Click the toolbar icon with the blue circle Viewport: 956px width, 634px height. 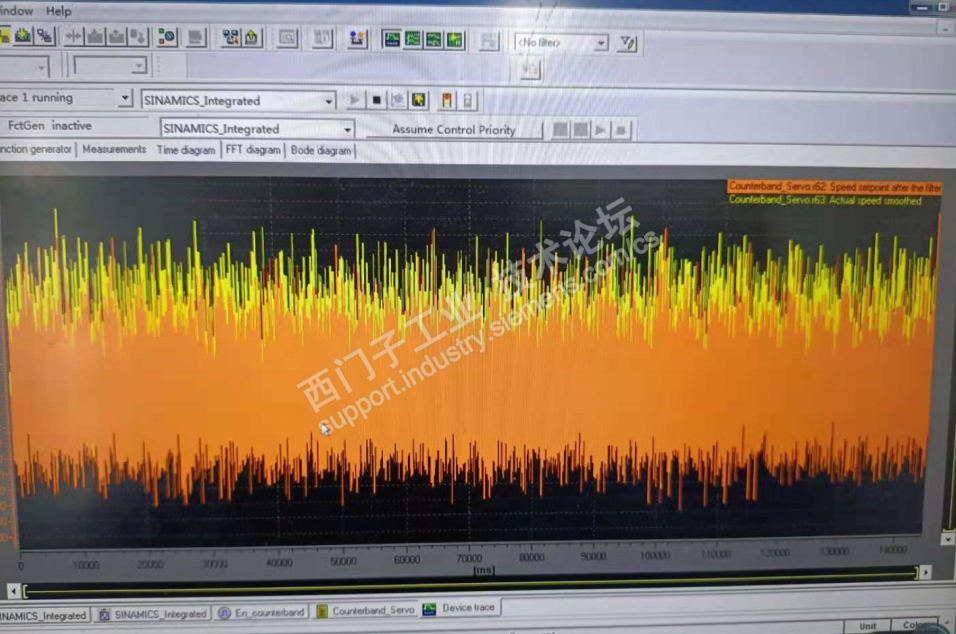166,37
